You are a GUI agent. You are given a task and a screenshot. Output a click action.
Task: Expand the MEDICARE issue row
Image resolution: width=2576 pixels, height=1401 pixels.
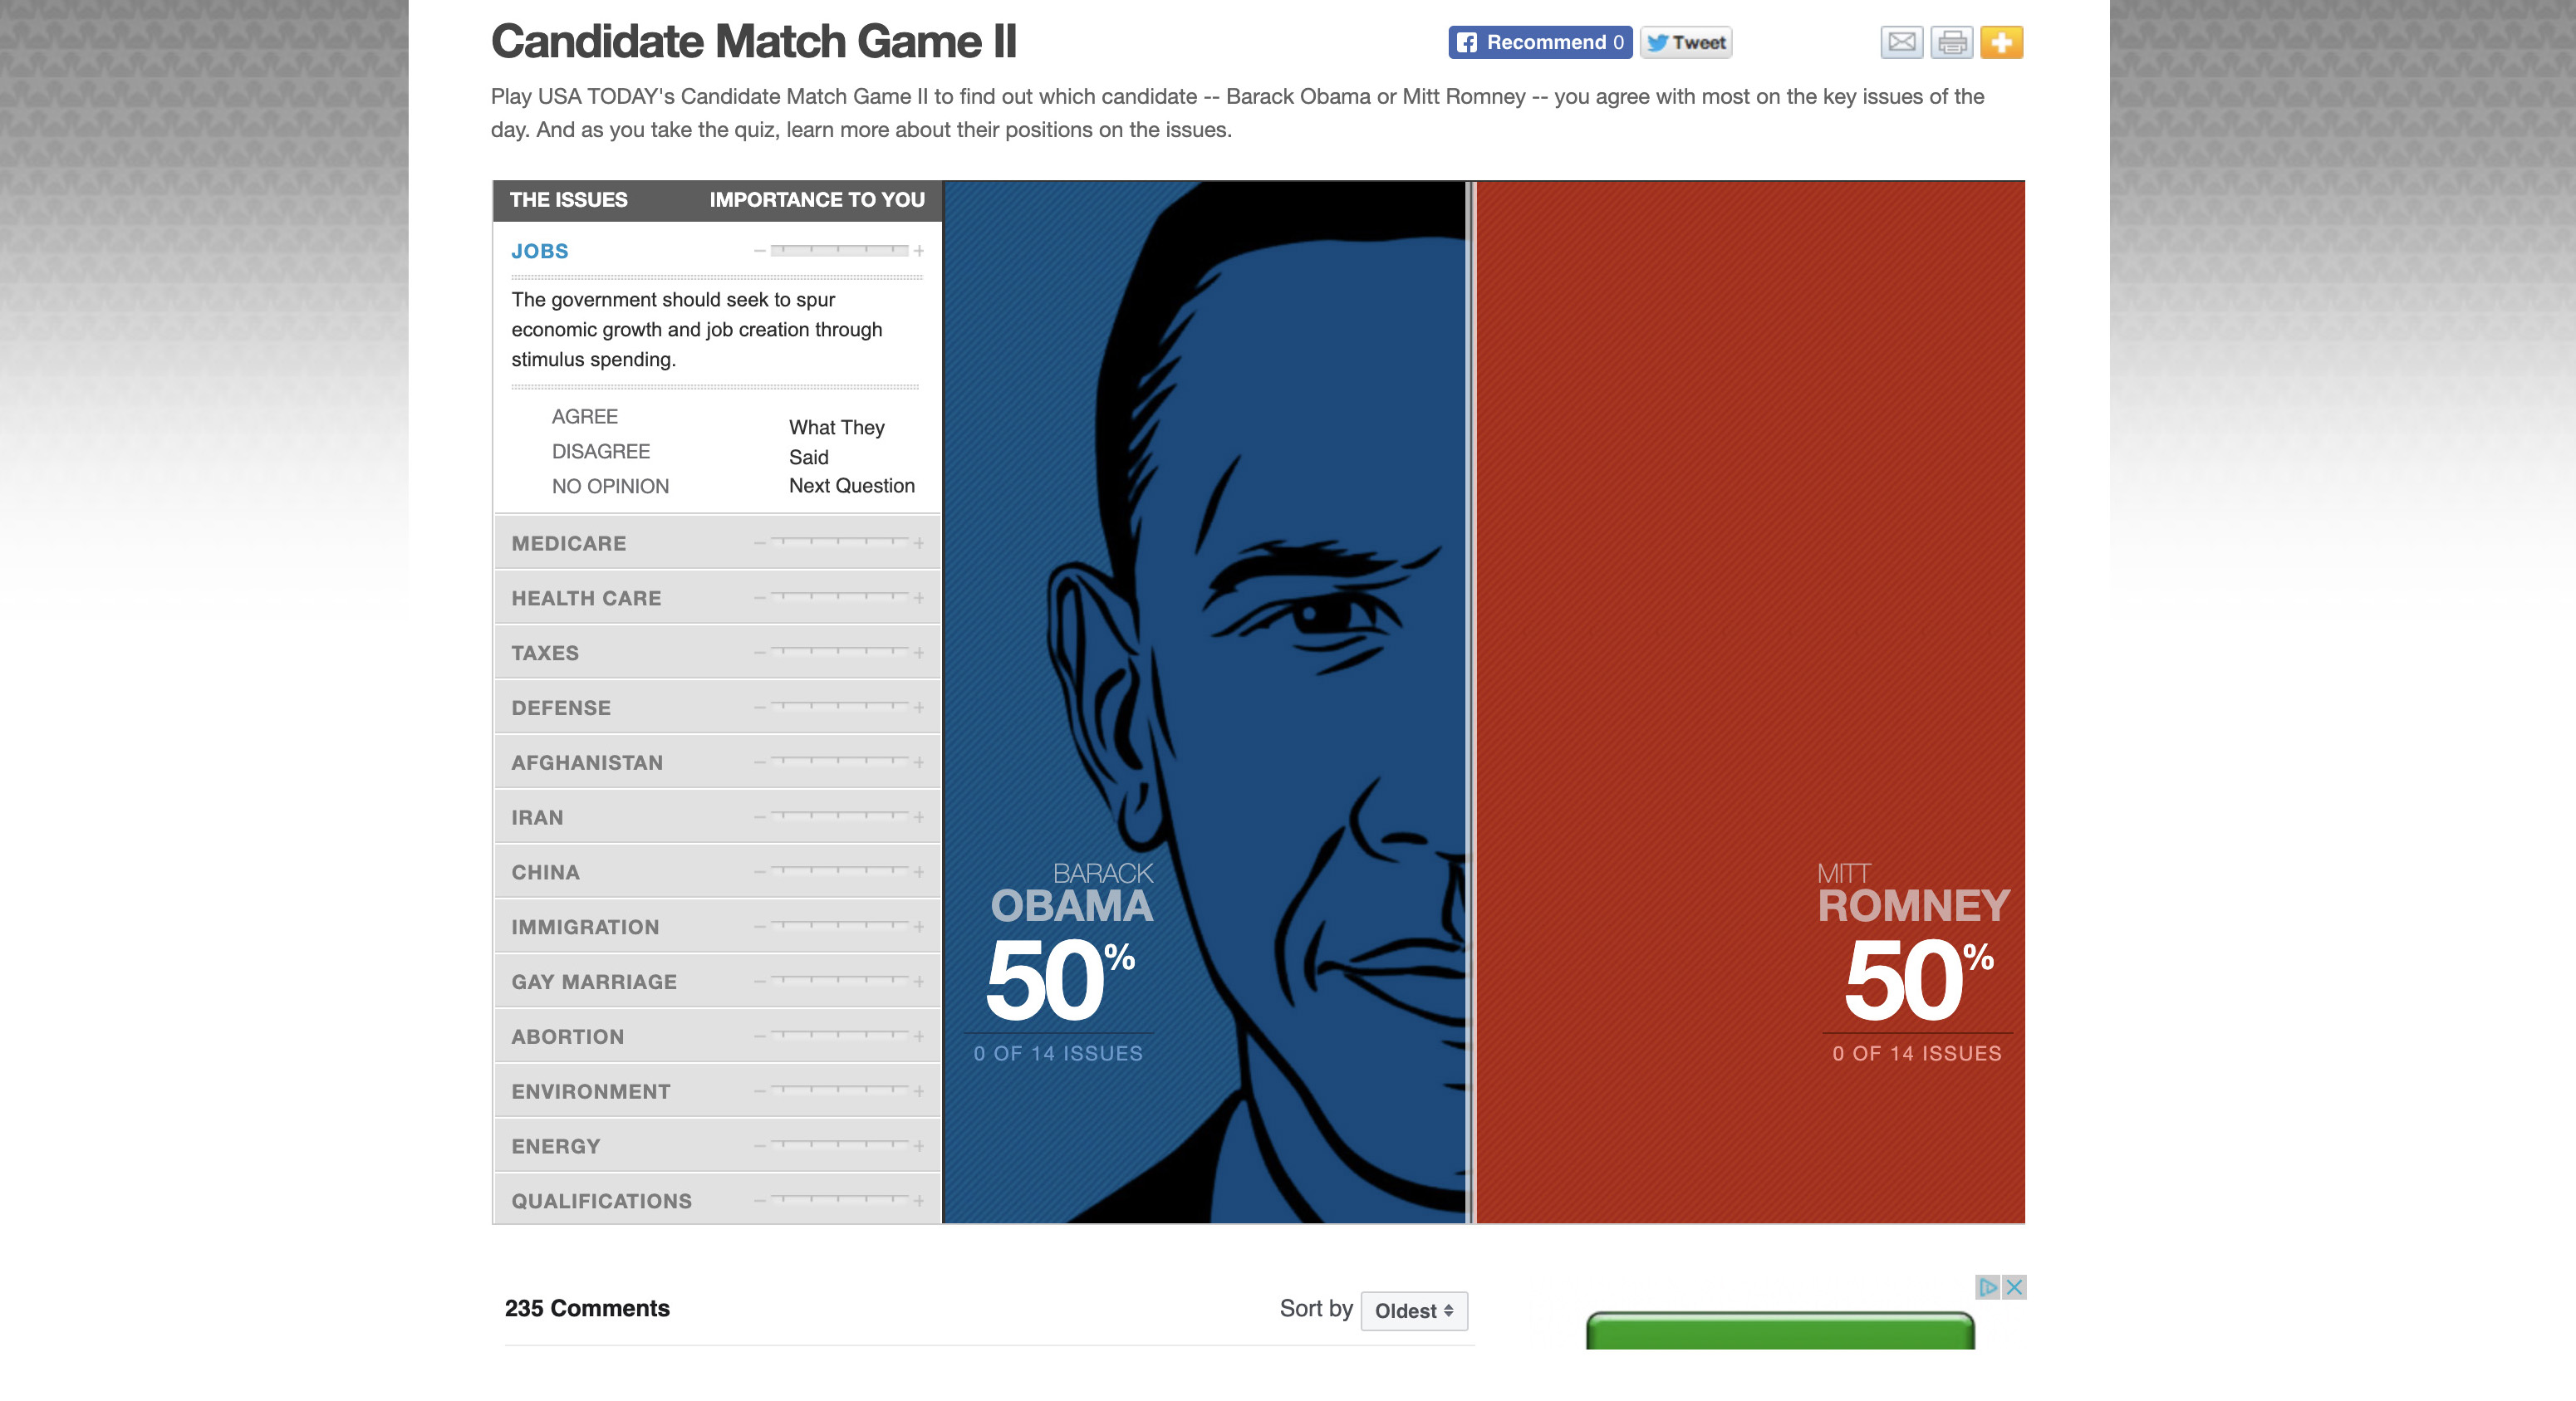569,544
